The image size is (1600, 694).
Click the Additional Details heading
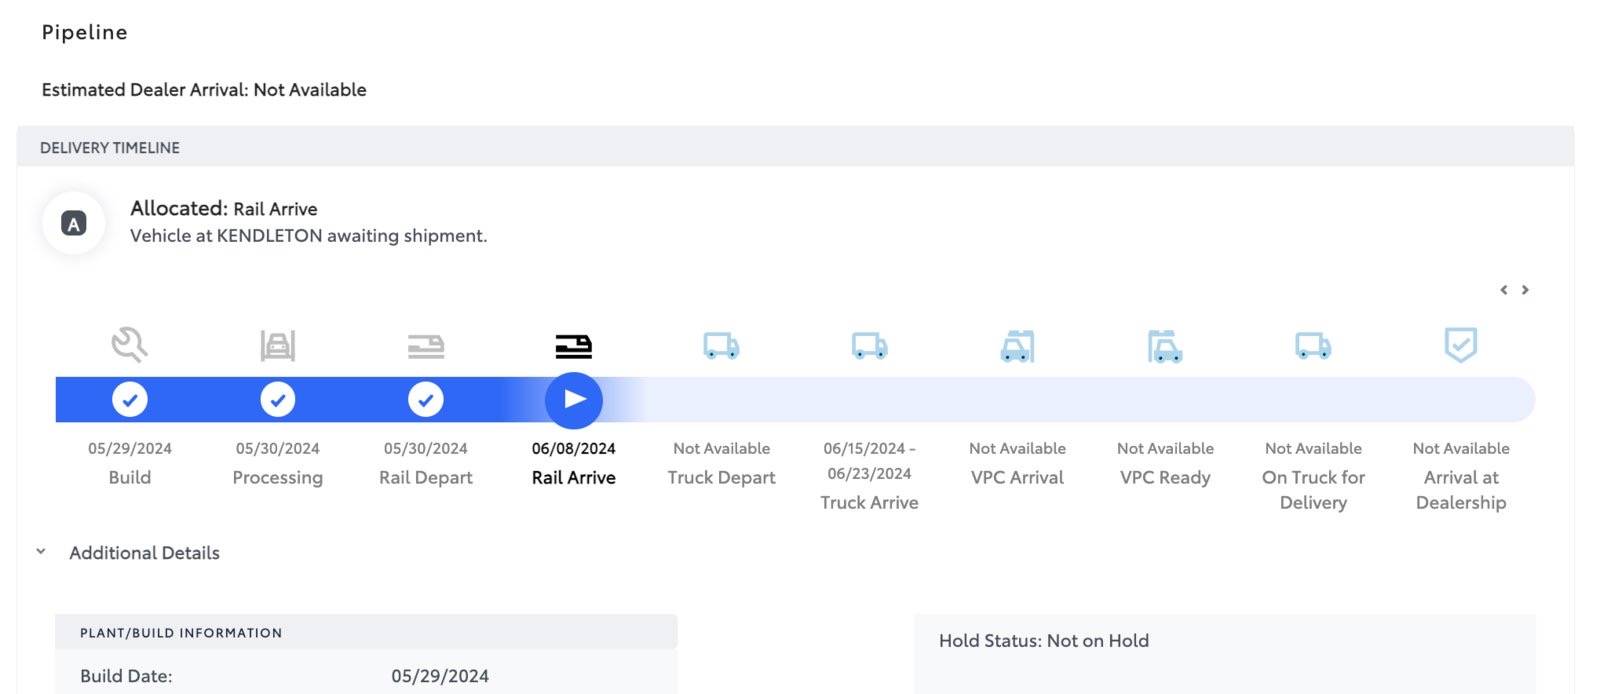tap(144, 553)
